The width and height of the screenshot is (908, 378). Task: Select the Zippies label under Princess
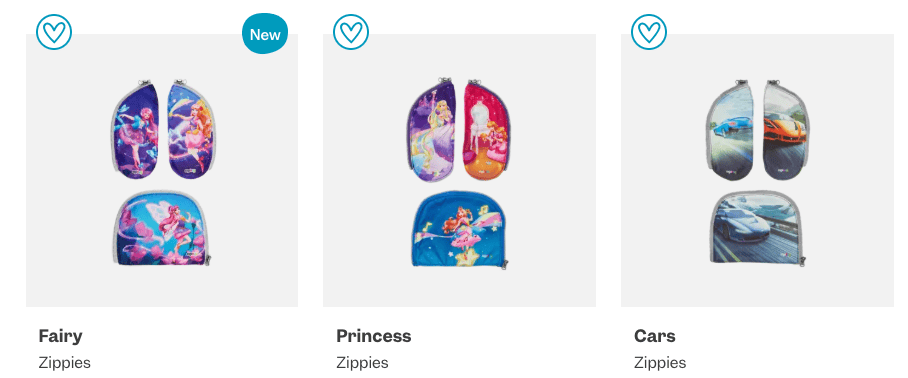(363, 363)
